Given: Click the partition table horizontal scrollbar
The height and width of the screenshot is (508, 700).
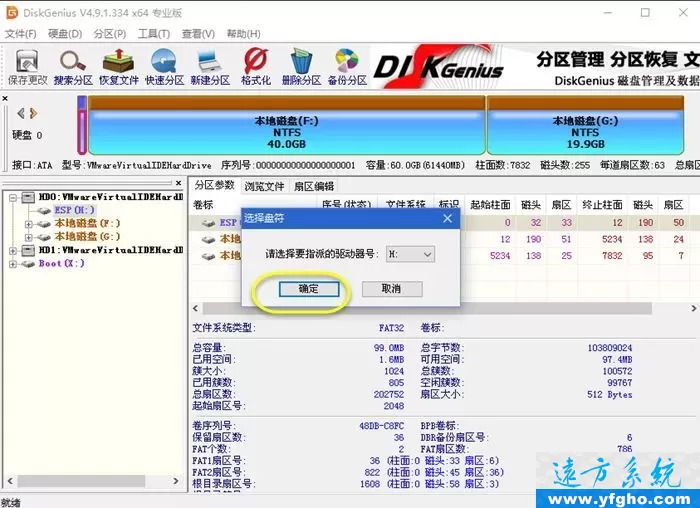Looking at the screenshot, I should (x=427, y=308).
